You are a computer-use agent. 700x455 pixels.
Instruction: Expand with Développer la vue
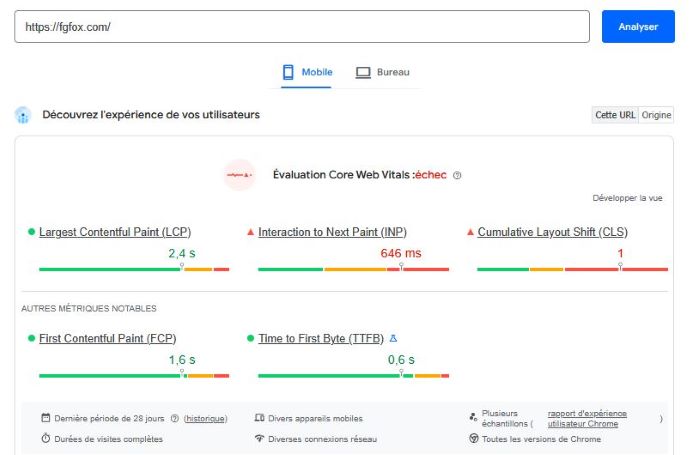tap(627, 198)
